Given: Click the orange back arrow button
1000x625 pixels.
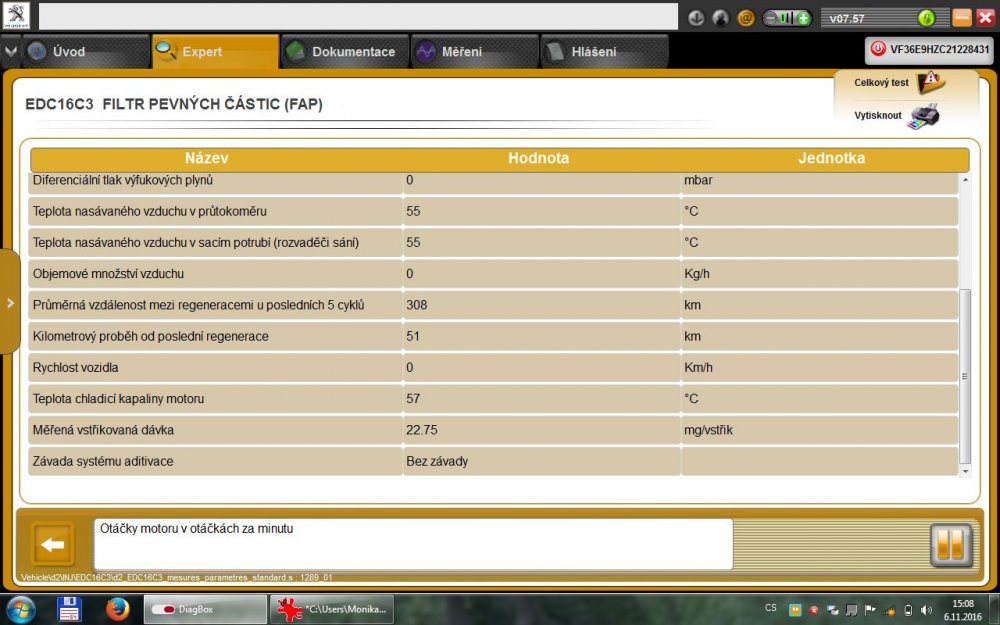Looking at the screenshot, I should pos(54,545).
